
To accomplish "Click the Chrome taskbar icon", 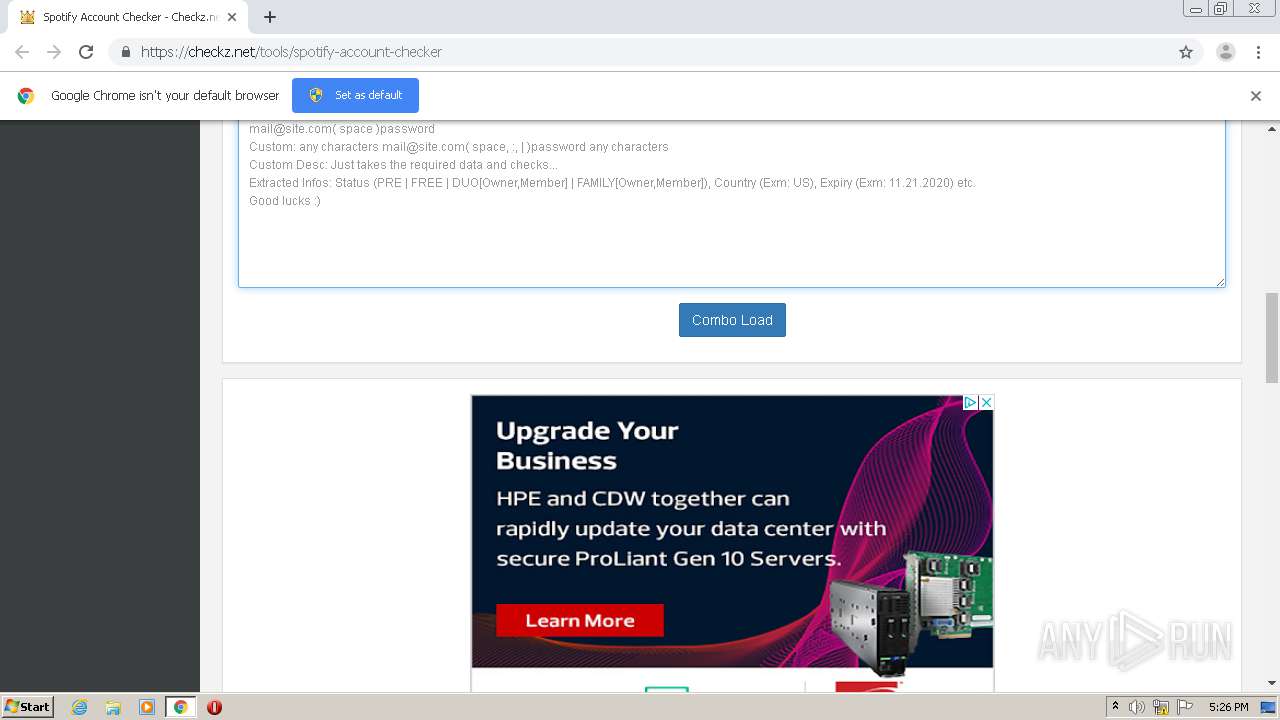I will pos(180,707).
